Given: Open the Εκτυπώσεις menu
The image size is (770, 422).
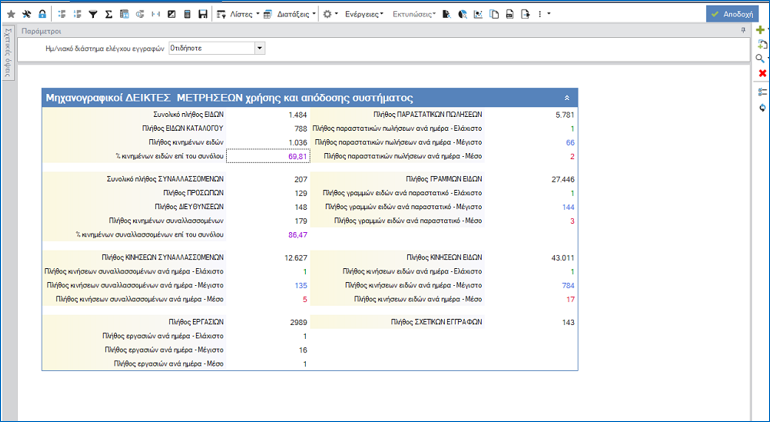Looking at the screenshot, I should 414,14.
